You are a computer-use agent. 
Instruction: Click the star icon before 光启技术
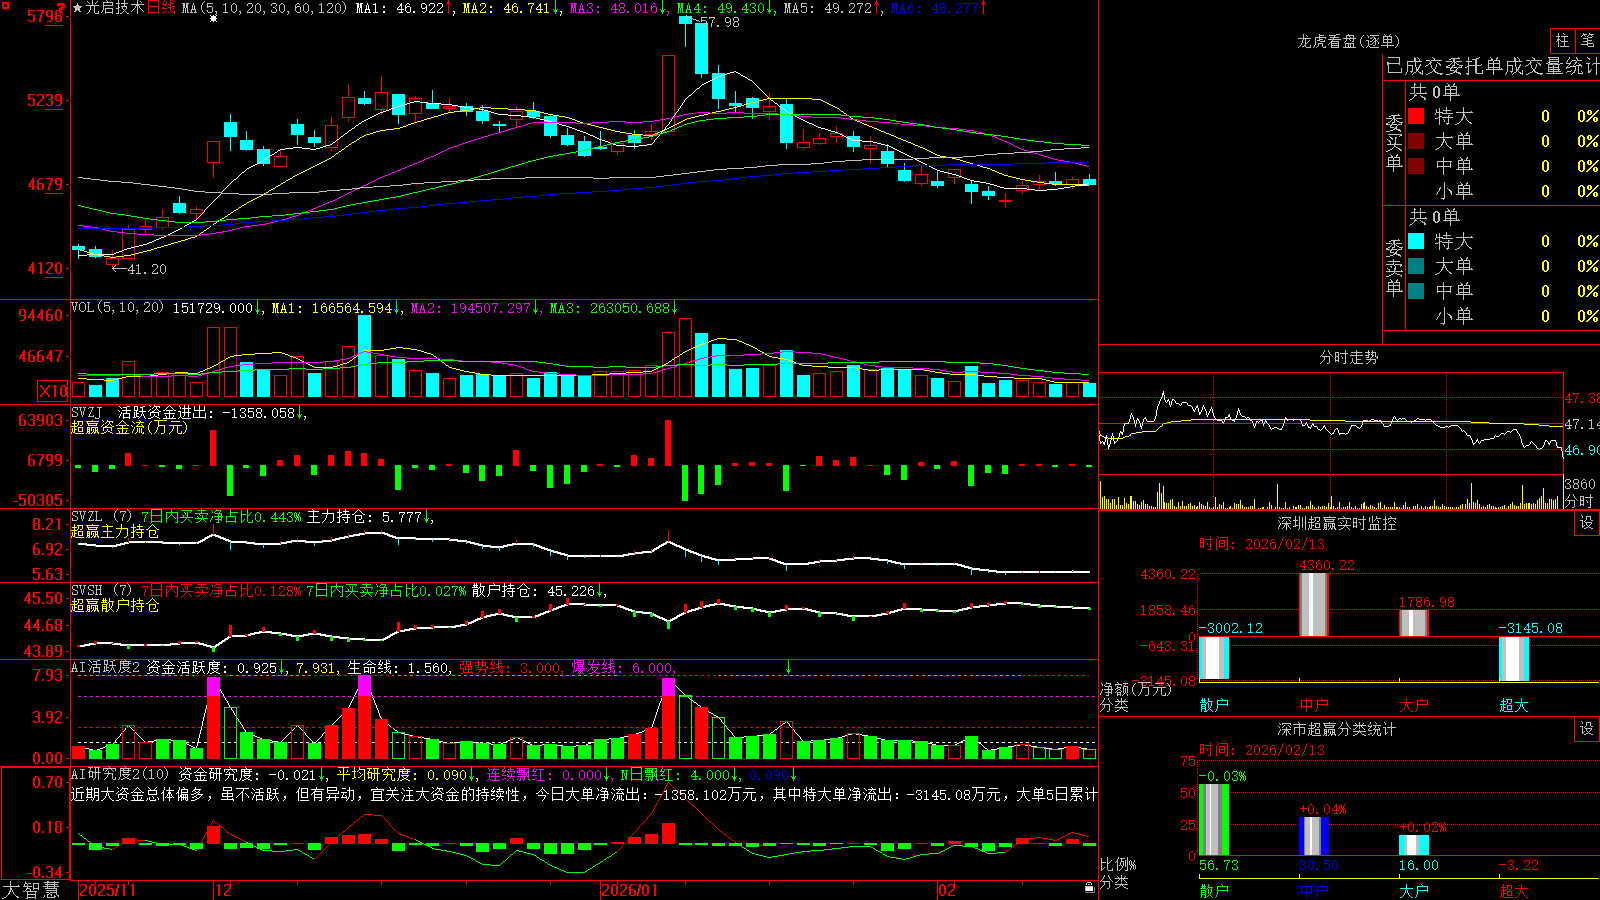(78, 8)
